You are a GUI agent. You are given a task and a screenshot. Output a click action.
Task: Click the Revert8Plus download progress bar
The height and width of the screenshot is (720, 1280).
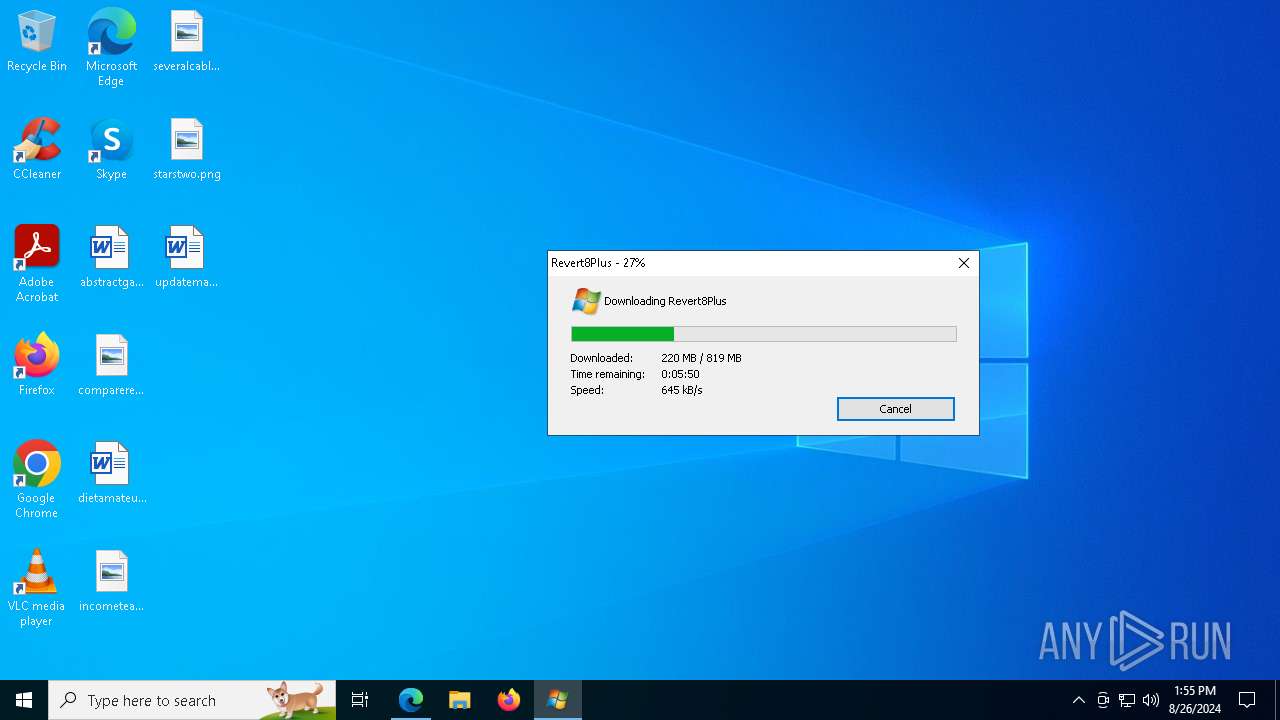pos(763,334)
